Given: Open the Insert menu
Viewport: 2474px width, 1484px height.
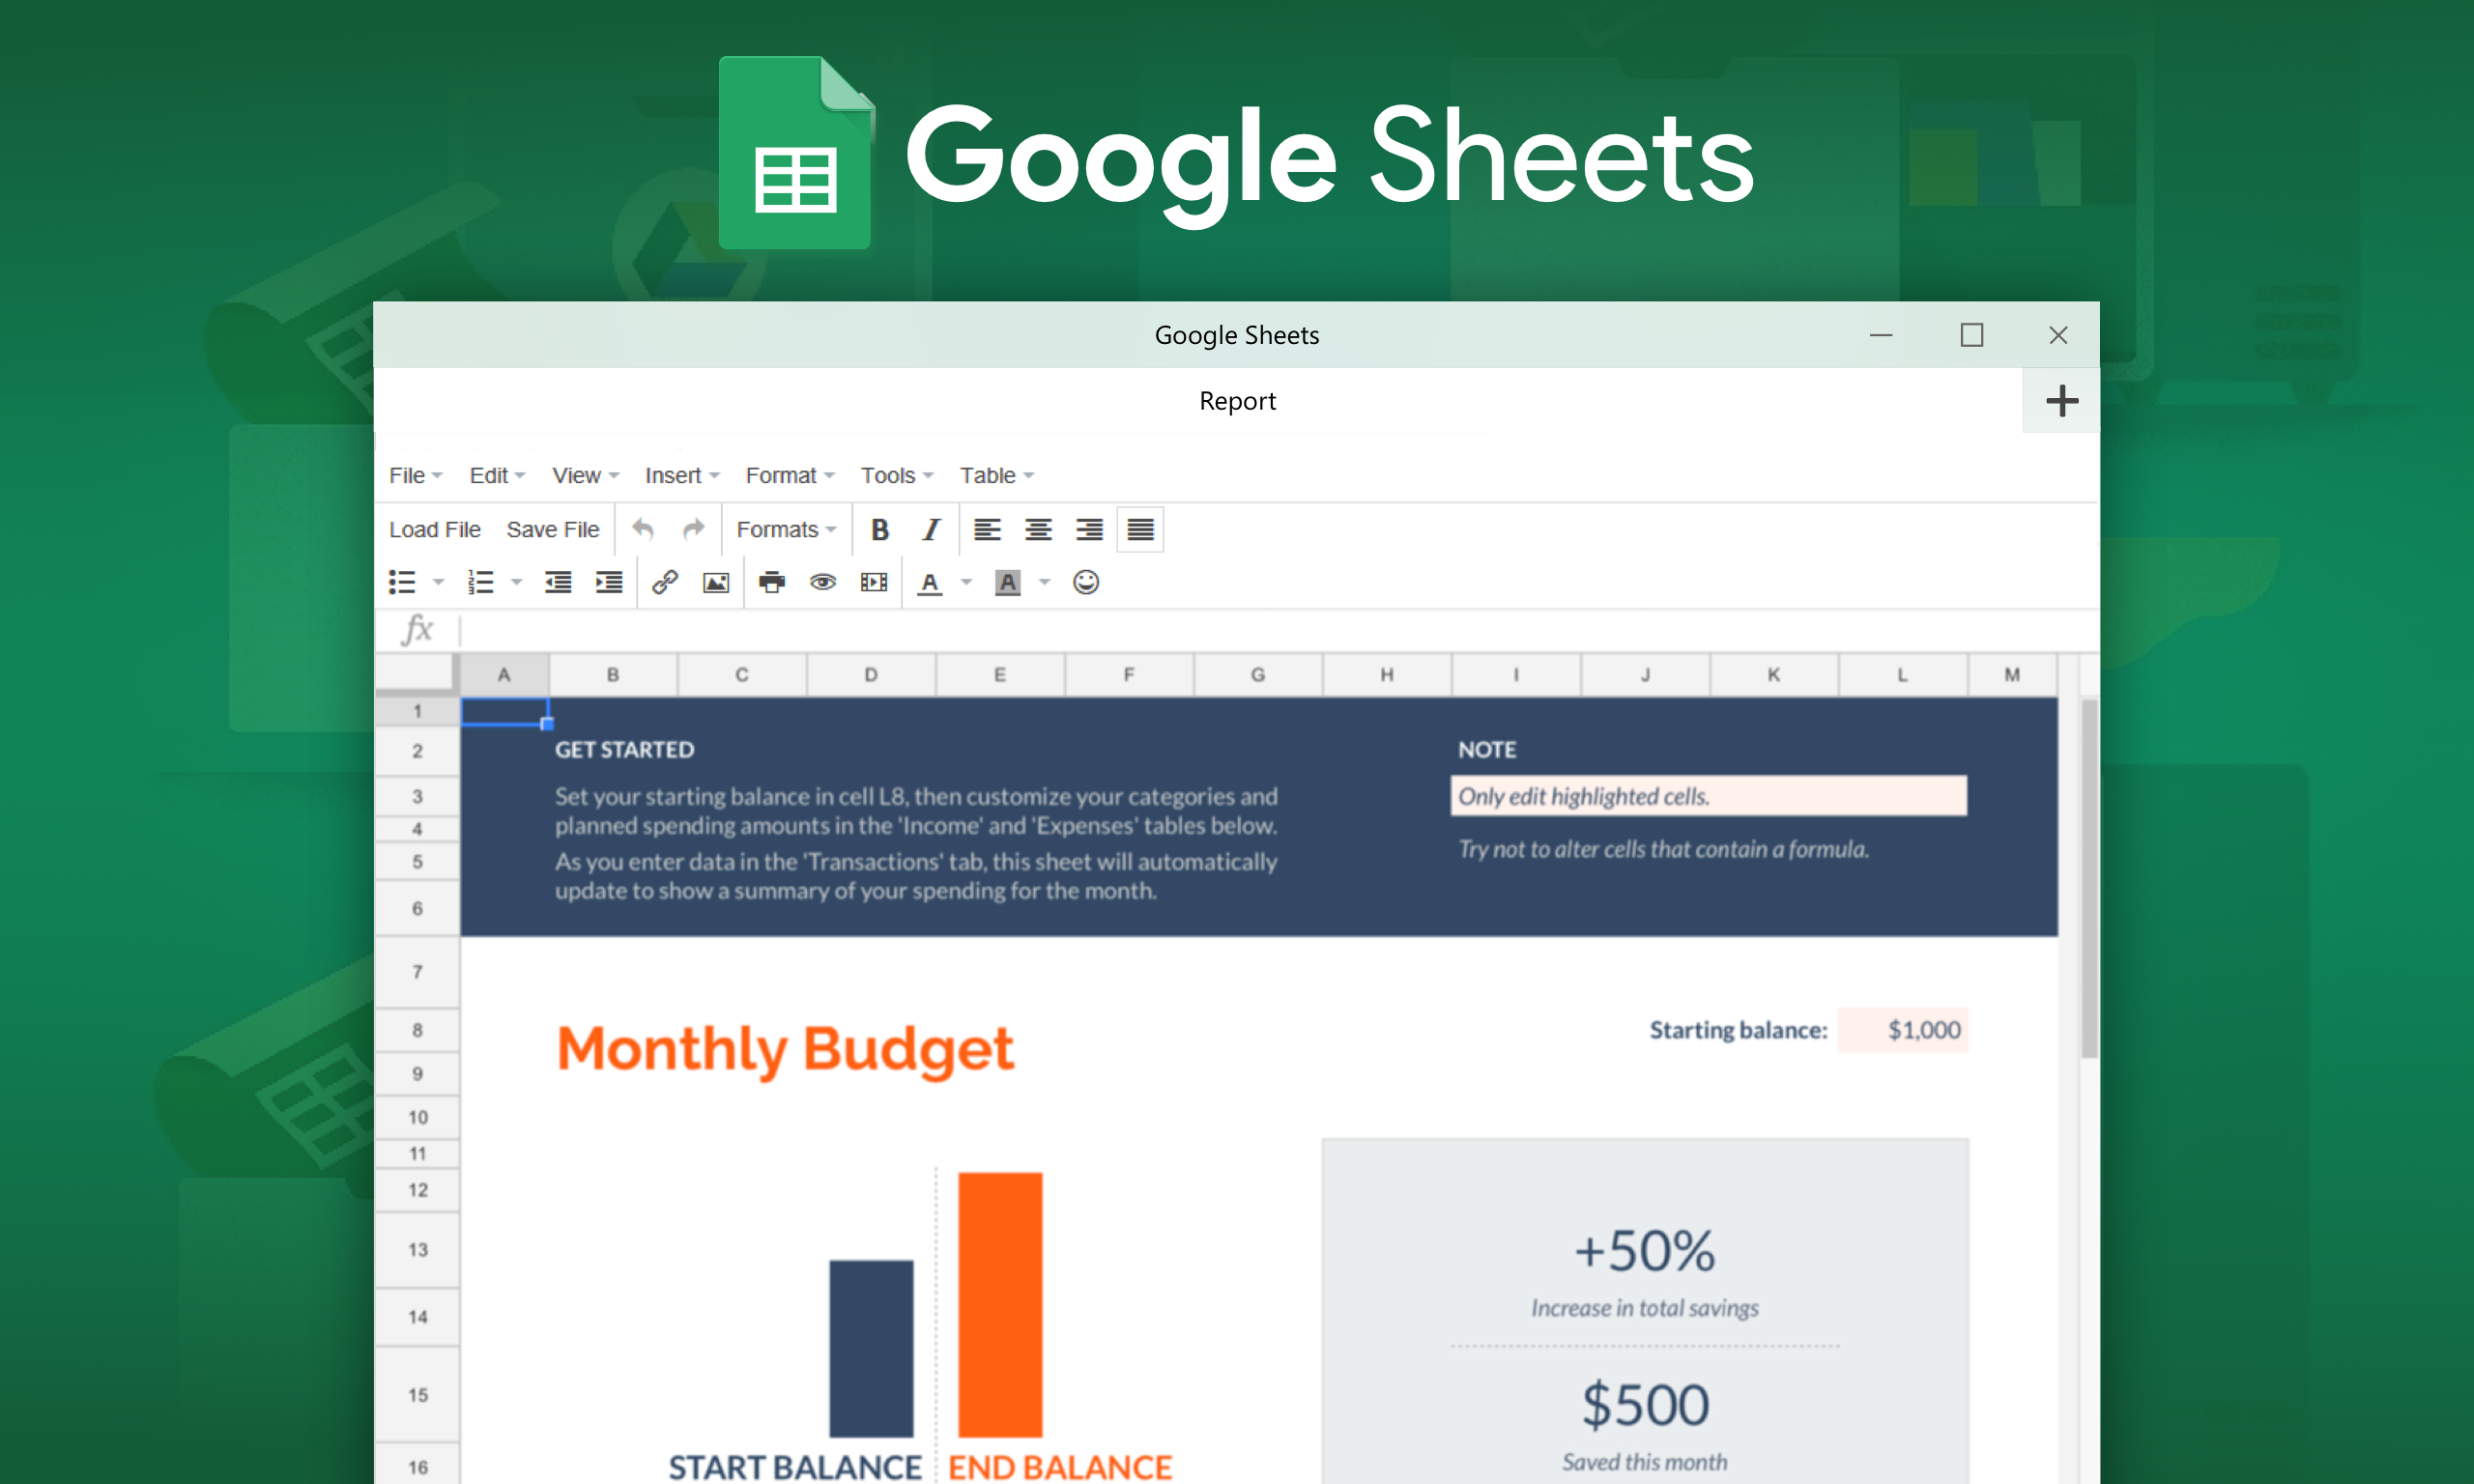Looking at the screenshot, I should tap(682, 476).
